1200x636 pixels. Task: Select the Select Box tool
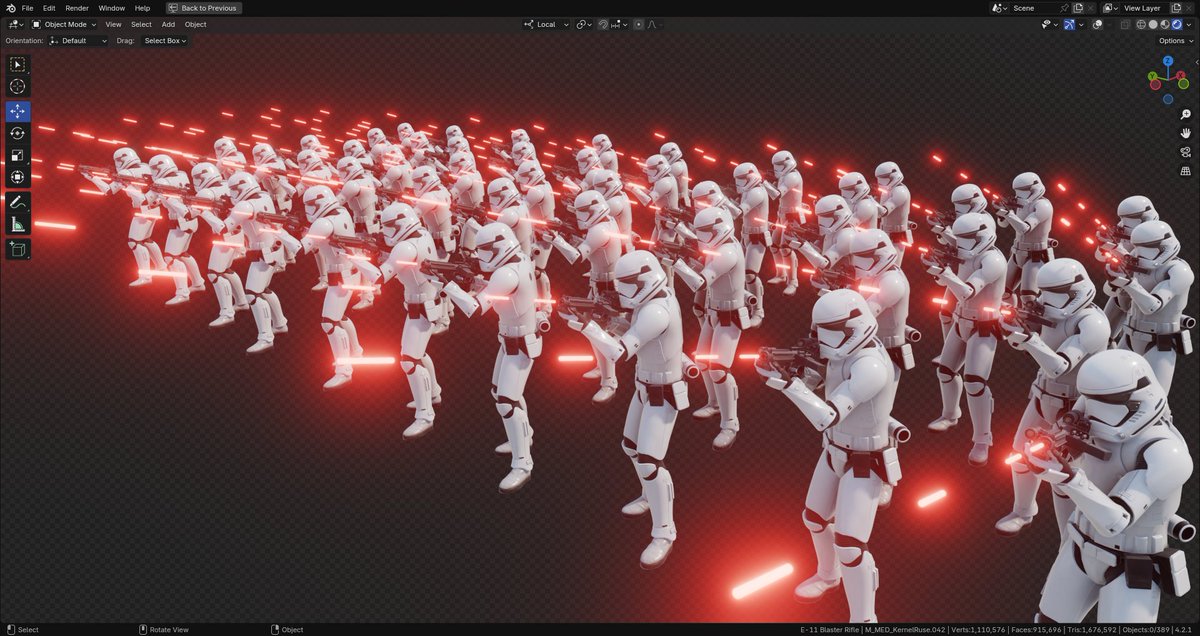pos(18,64)
